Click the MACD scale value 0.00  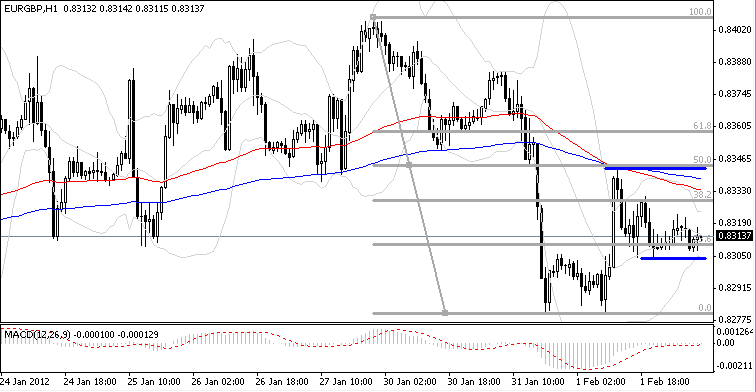(x=726, y=343)
